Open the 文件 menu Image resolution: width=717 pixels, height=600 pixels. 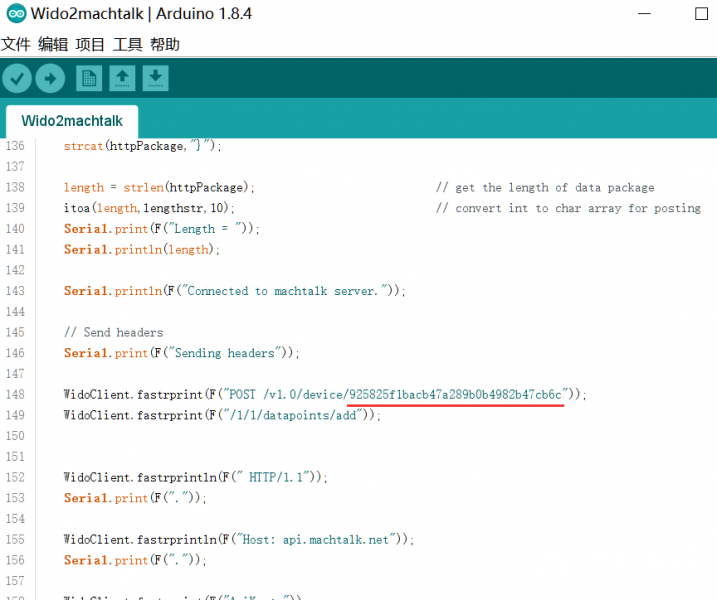point(16,45)
